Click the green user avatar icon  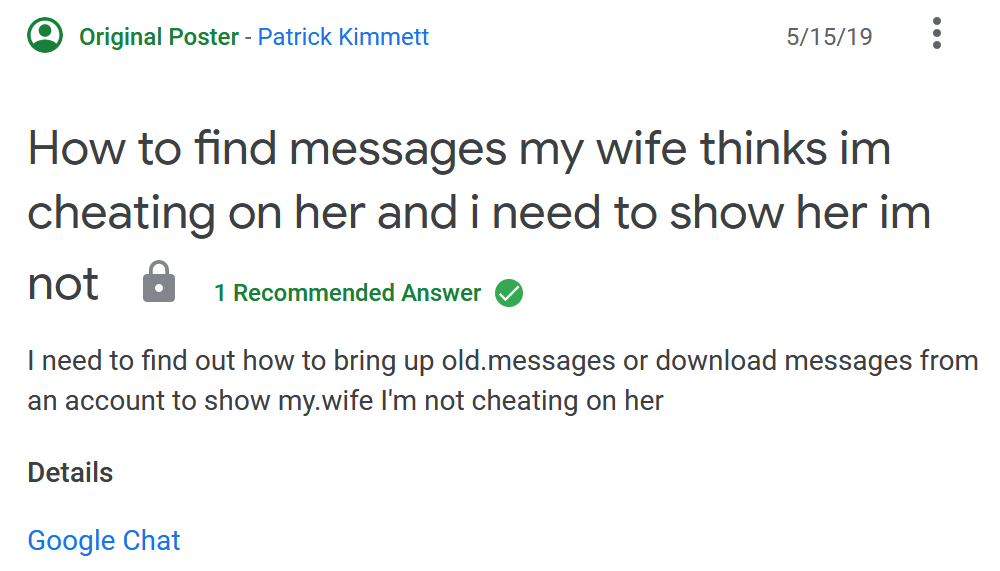pyautogui.click(x=45, y=35)
